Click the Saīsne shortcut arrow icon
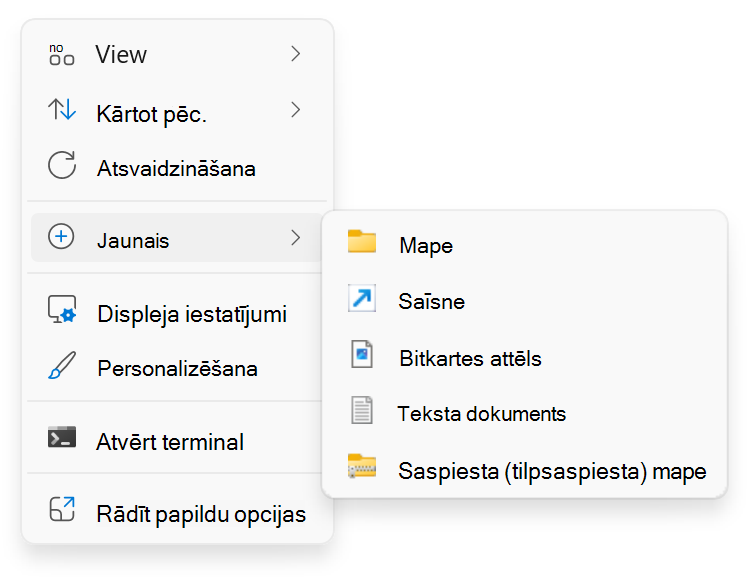Screen dimensions: 756x577 point(362,298)
